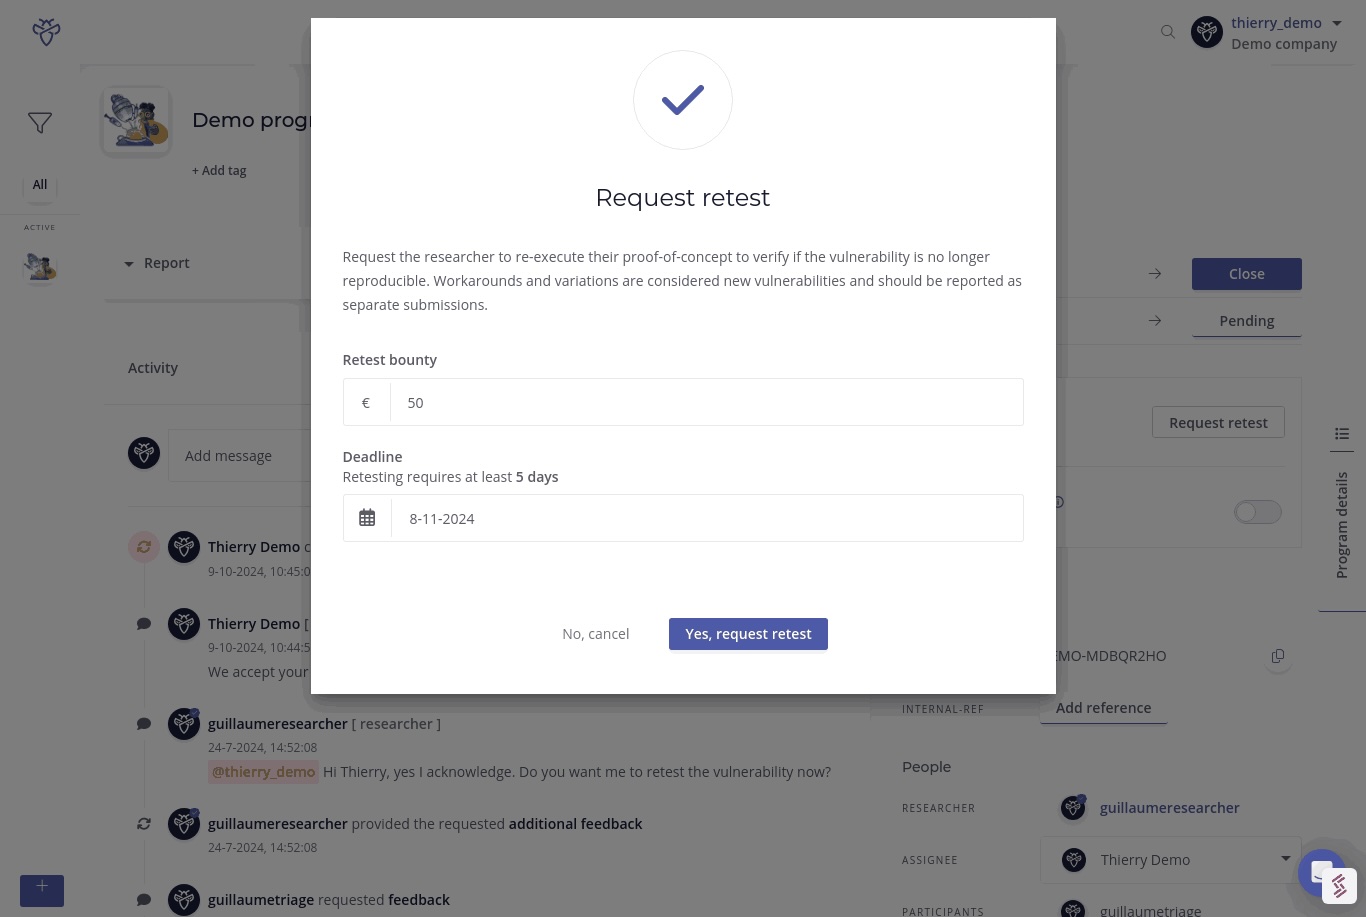Click the Retest bounty amount field
The image size is (1366, 917).
[707, 402]
